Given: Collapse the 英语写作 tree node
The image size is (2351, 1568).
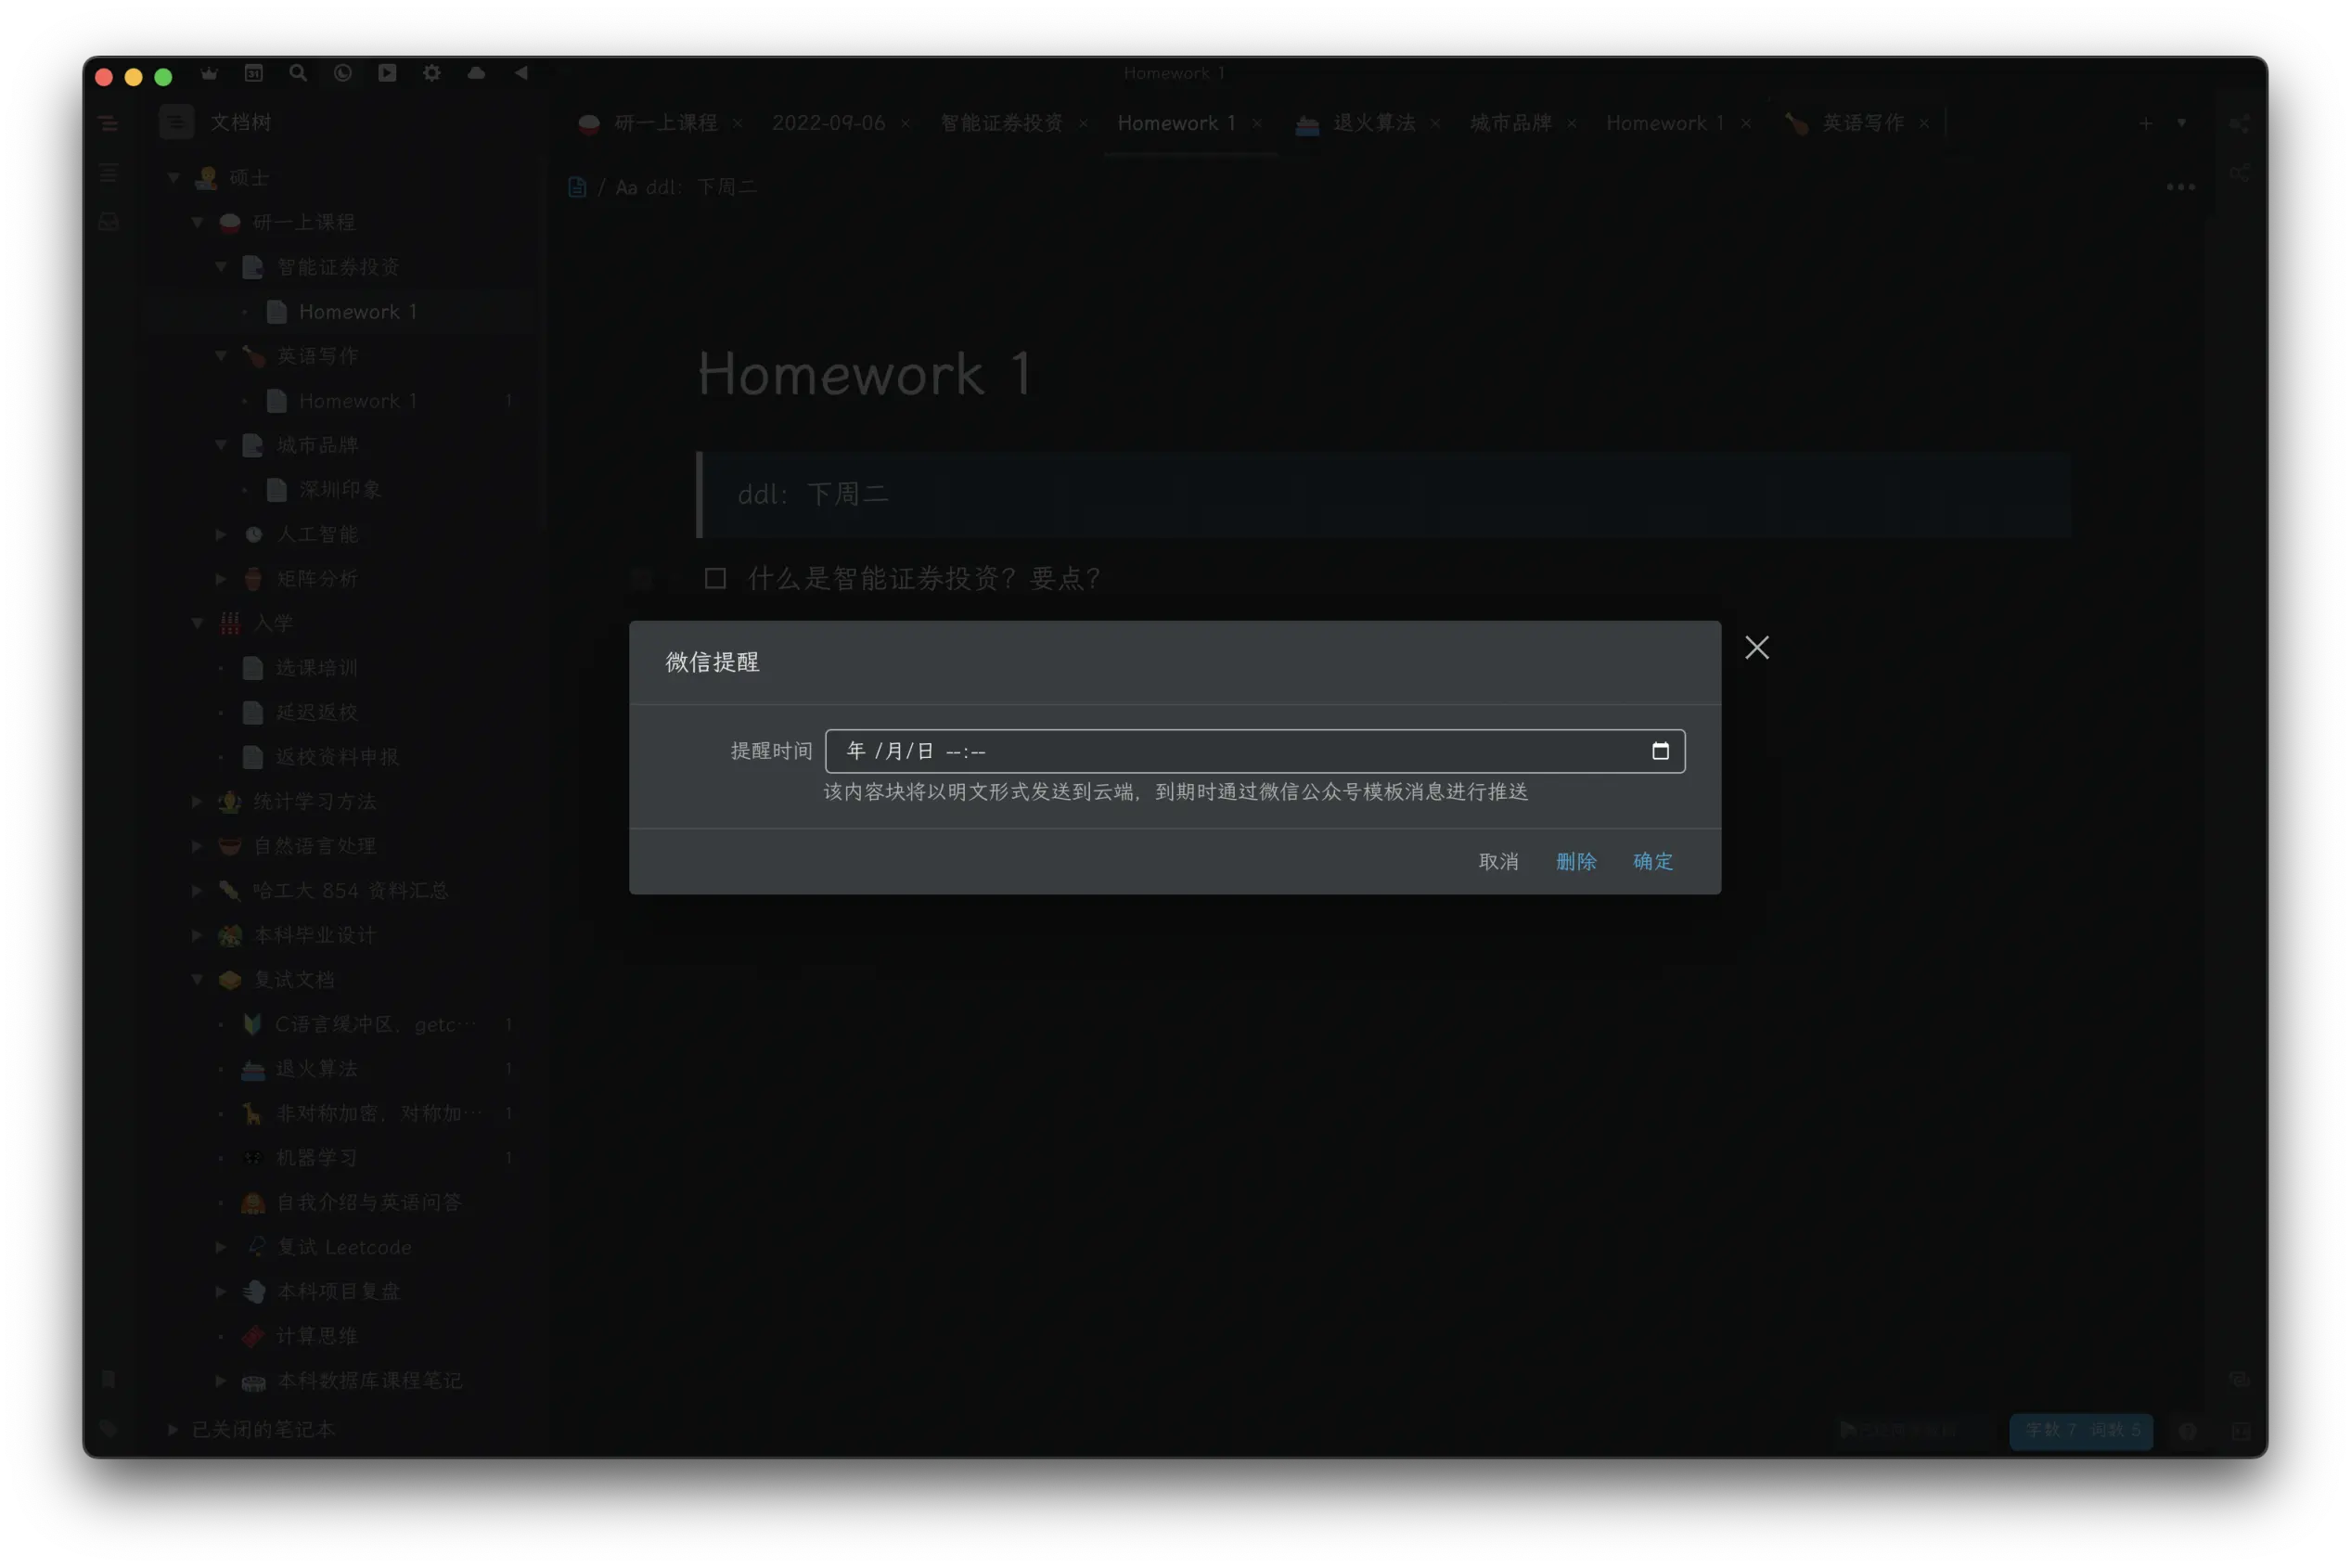Looking at the screenshot, I should point(221,356).
